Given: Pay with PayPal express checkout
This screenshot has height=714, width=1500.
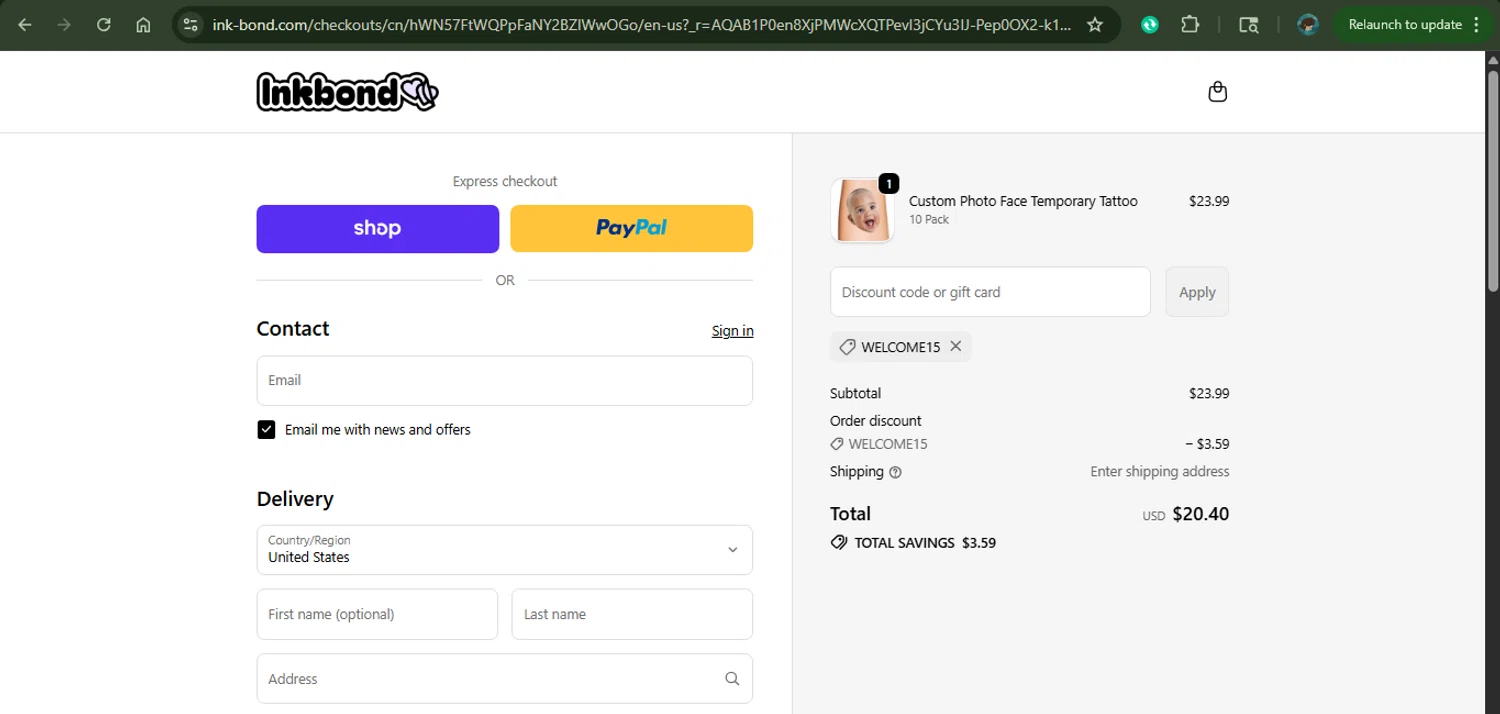Looking at the screenshot, I should coord(632,229).
